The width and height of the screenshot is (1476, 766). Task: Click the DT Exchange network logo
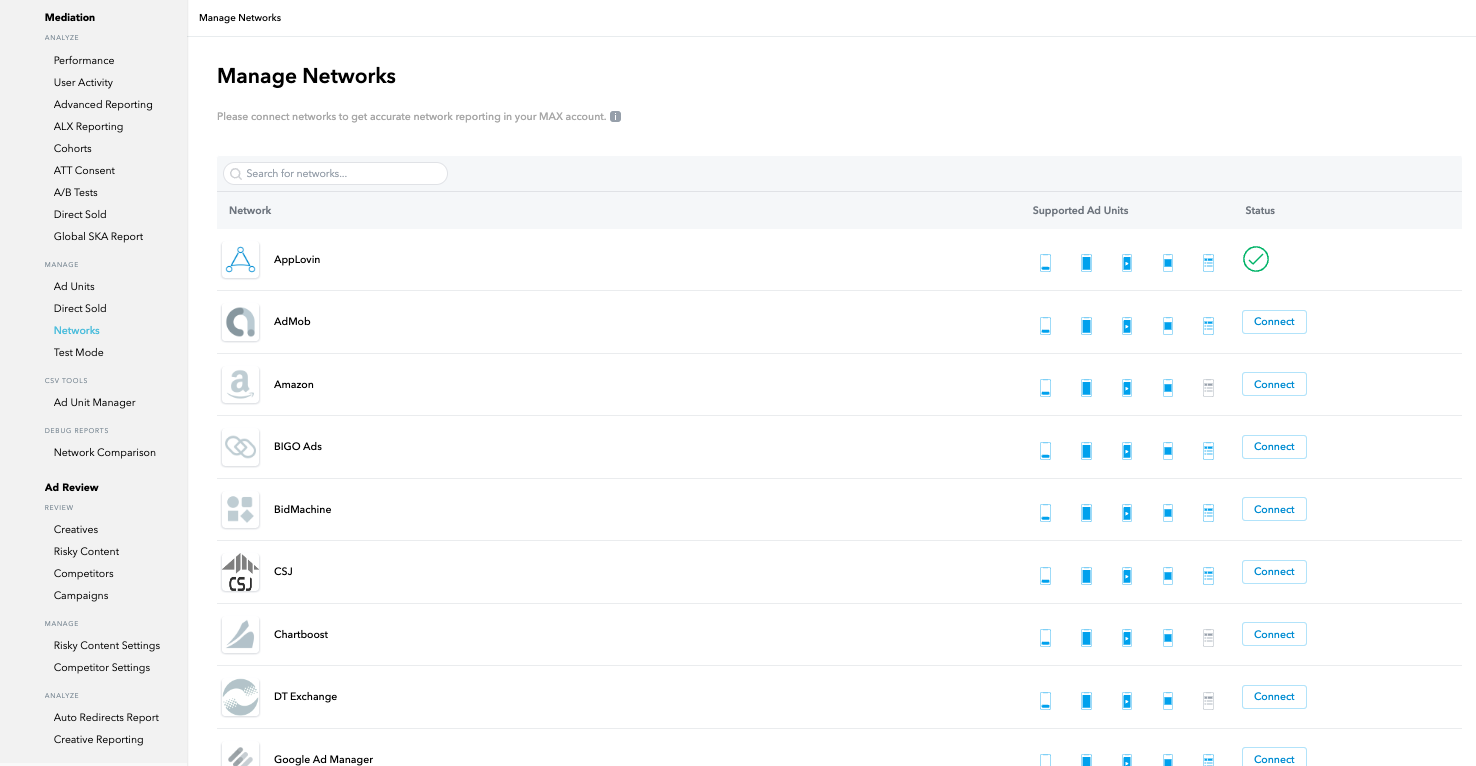click(x=240, y=696)
